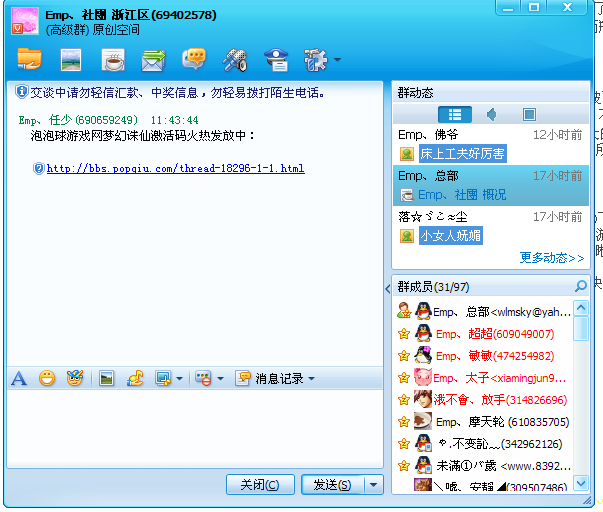Open the smiley emoticon picker
The image size is (603, 512).
point(47,378)
